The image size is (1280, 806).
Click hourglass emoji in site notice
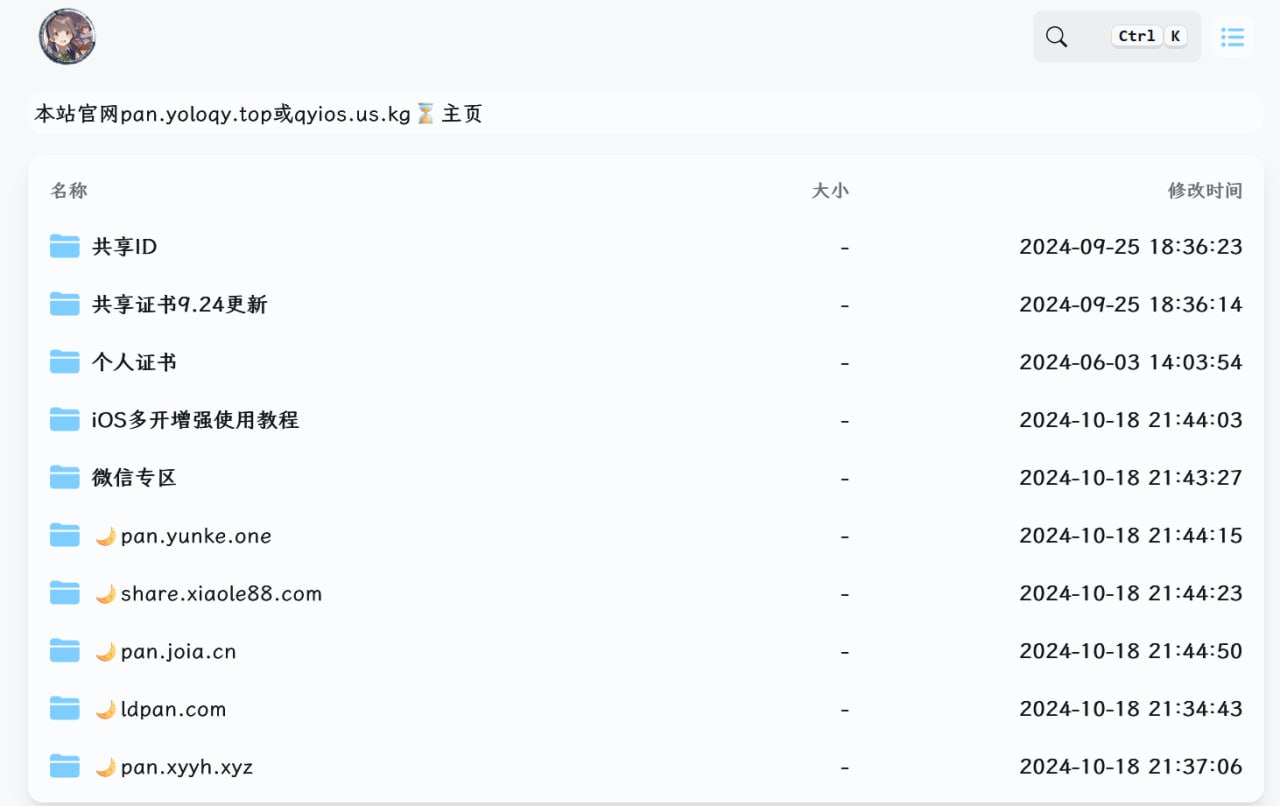point(425,114)
